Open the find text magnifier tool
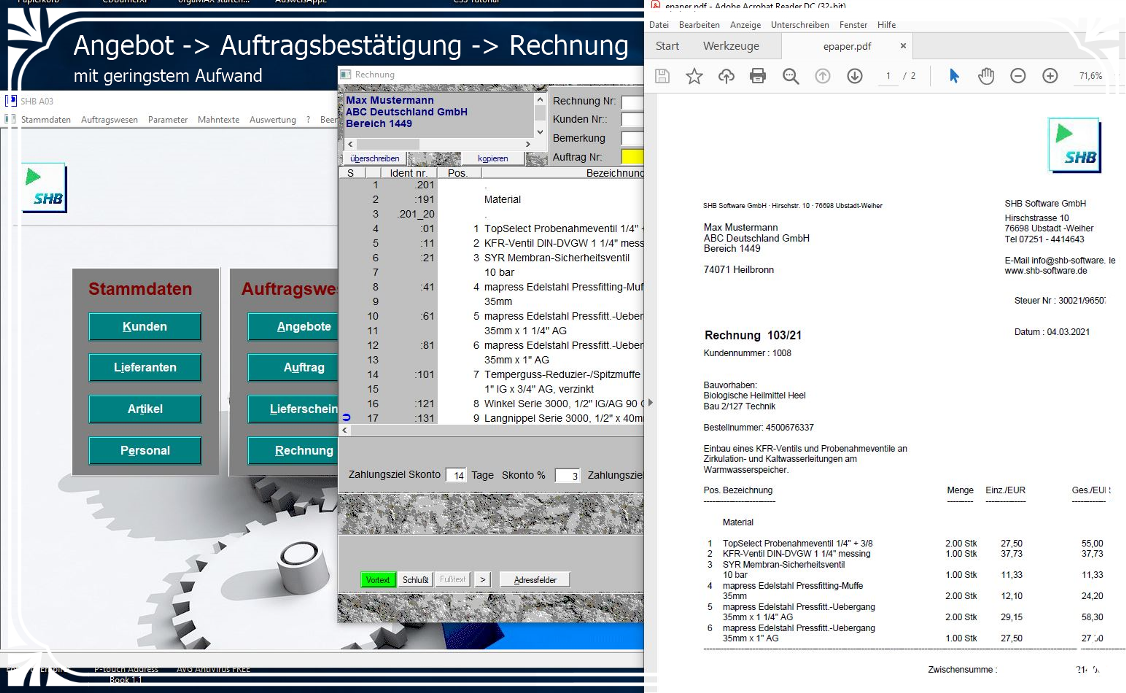 [x=790, y=76]
